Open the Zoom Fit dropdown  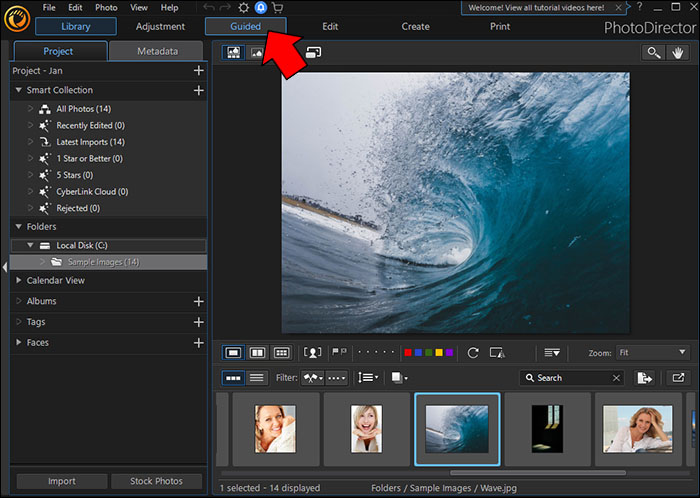tap(653, 353)
